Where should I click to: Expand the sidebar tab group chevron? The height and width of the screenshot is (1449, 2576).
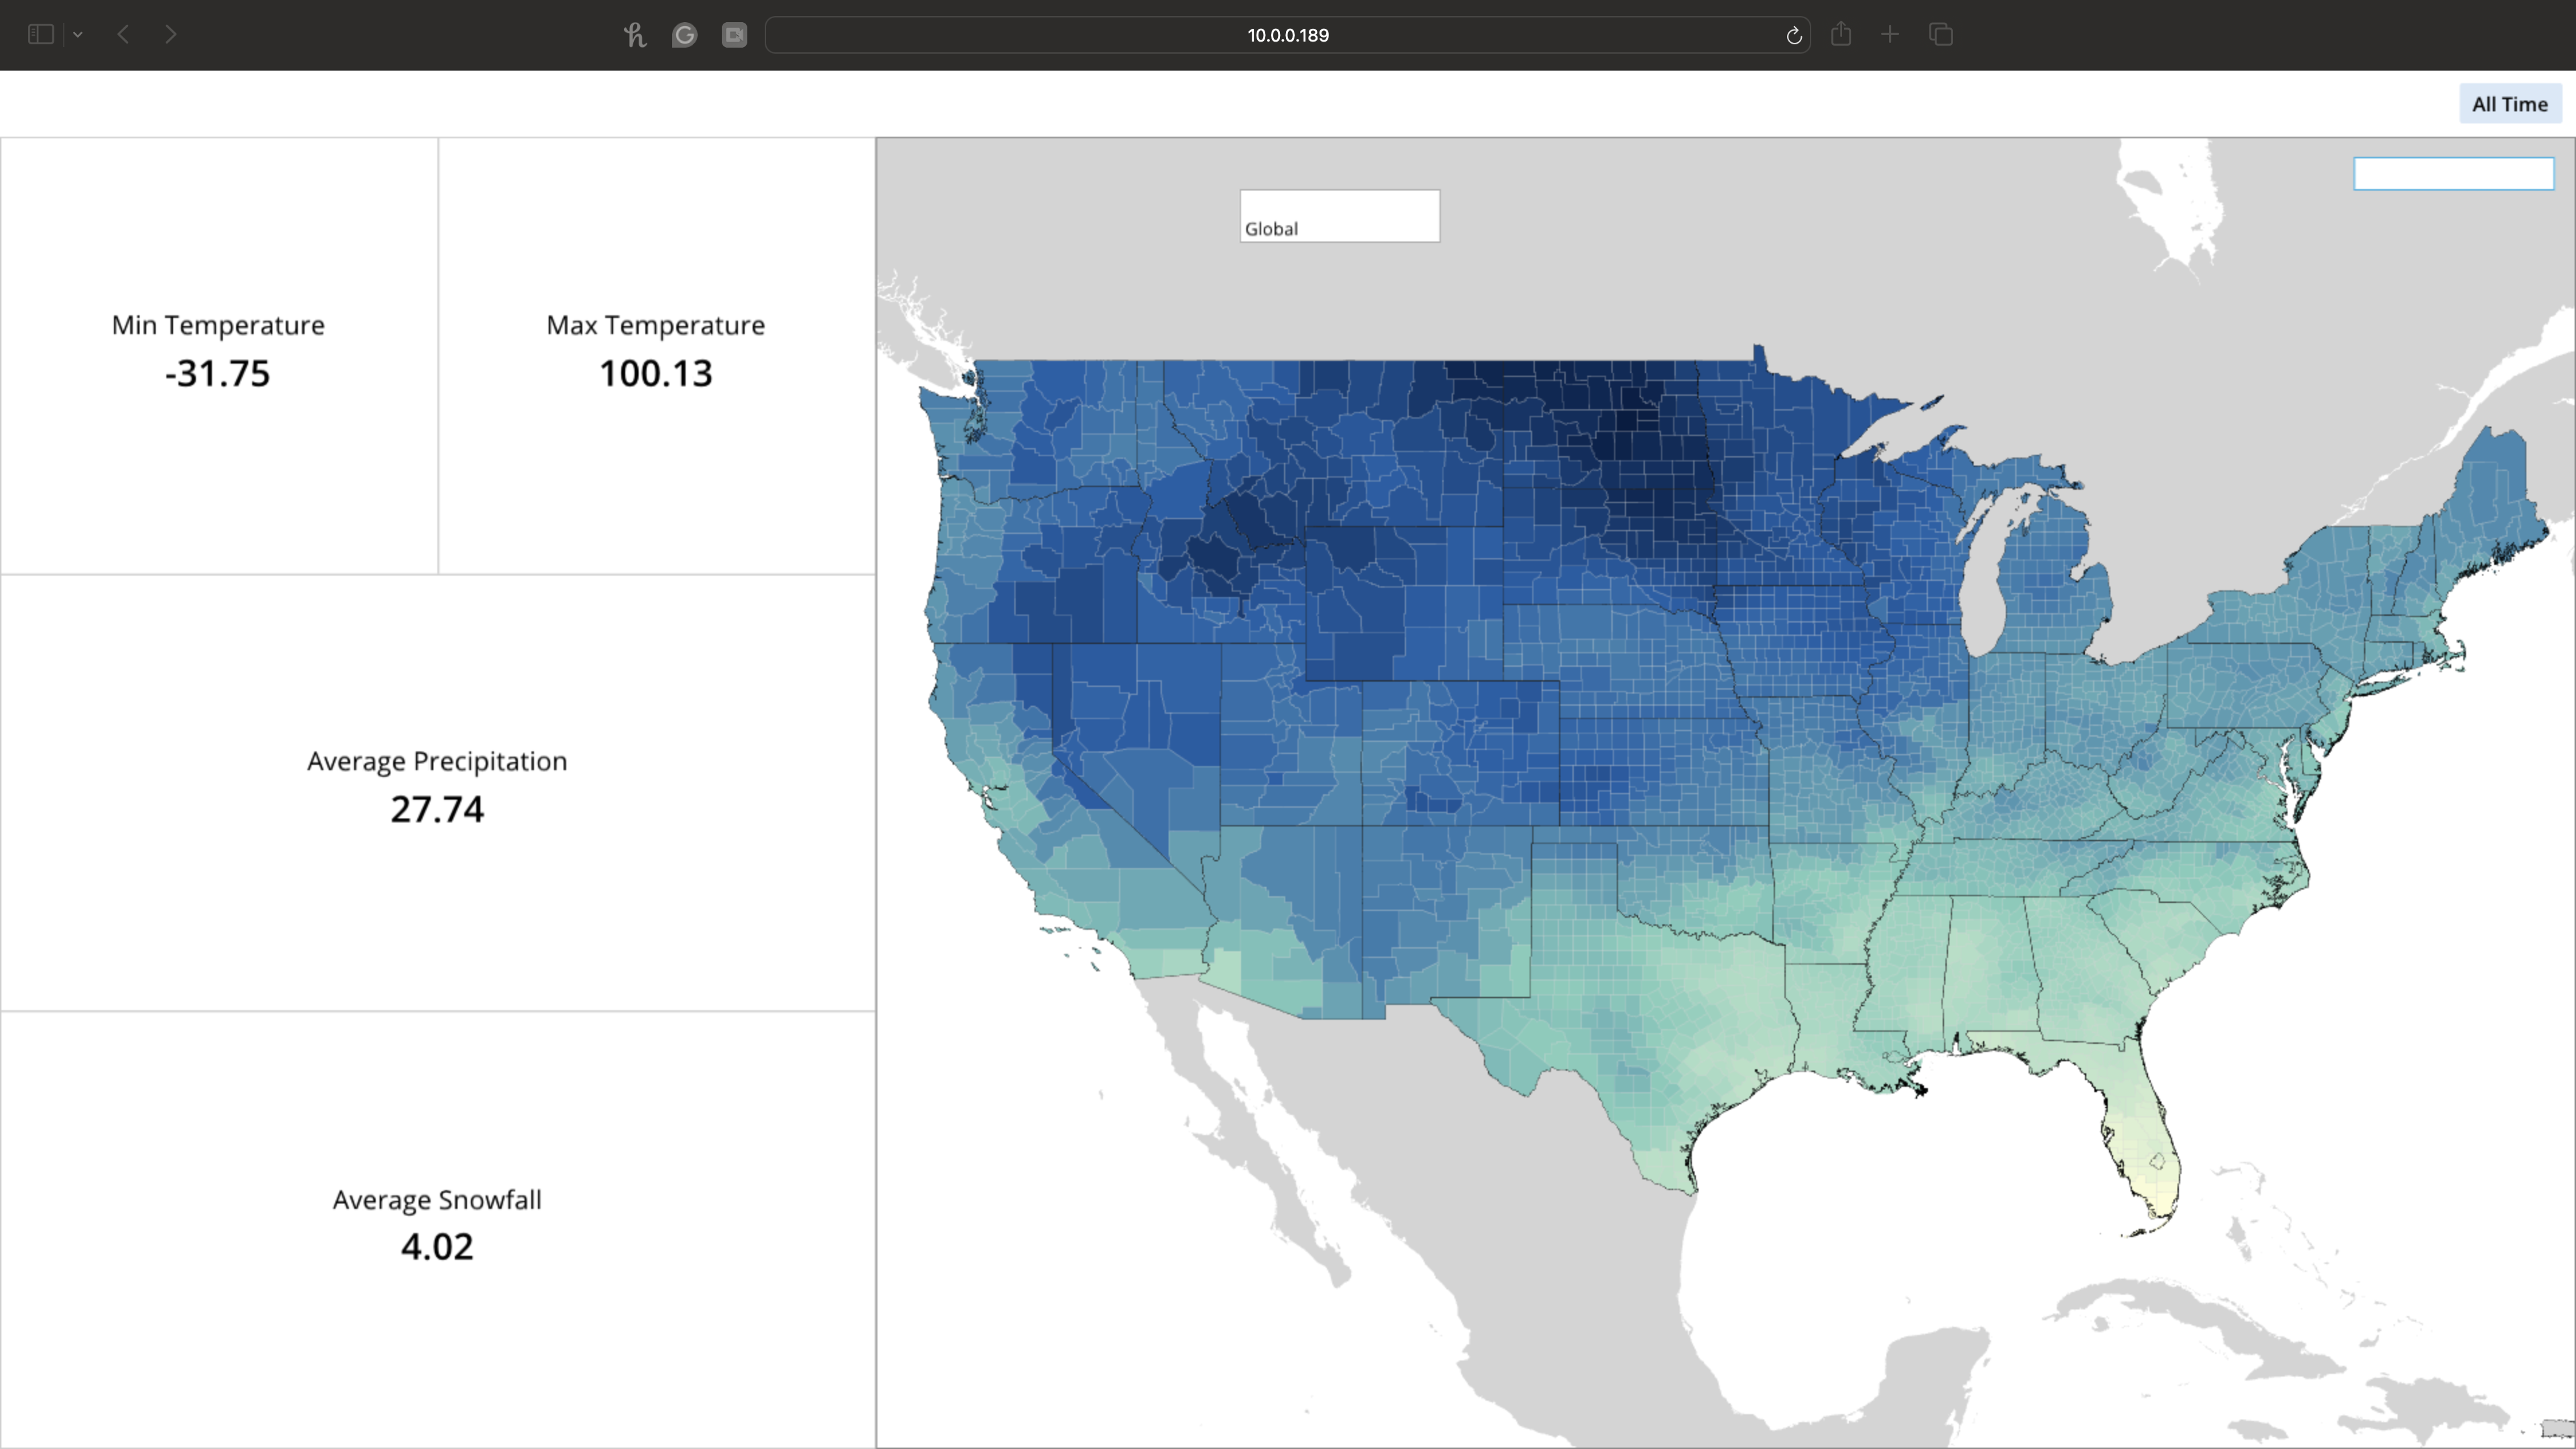coord(78,35)
